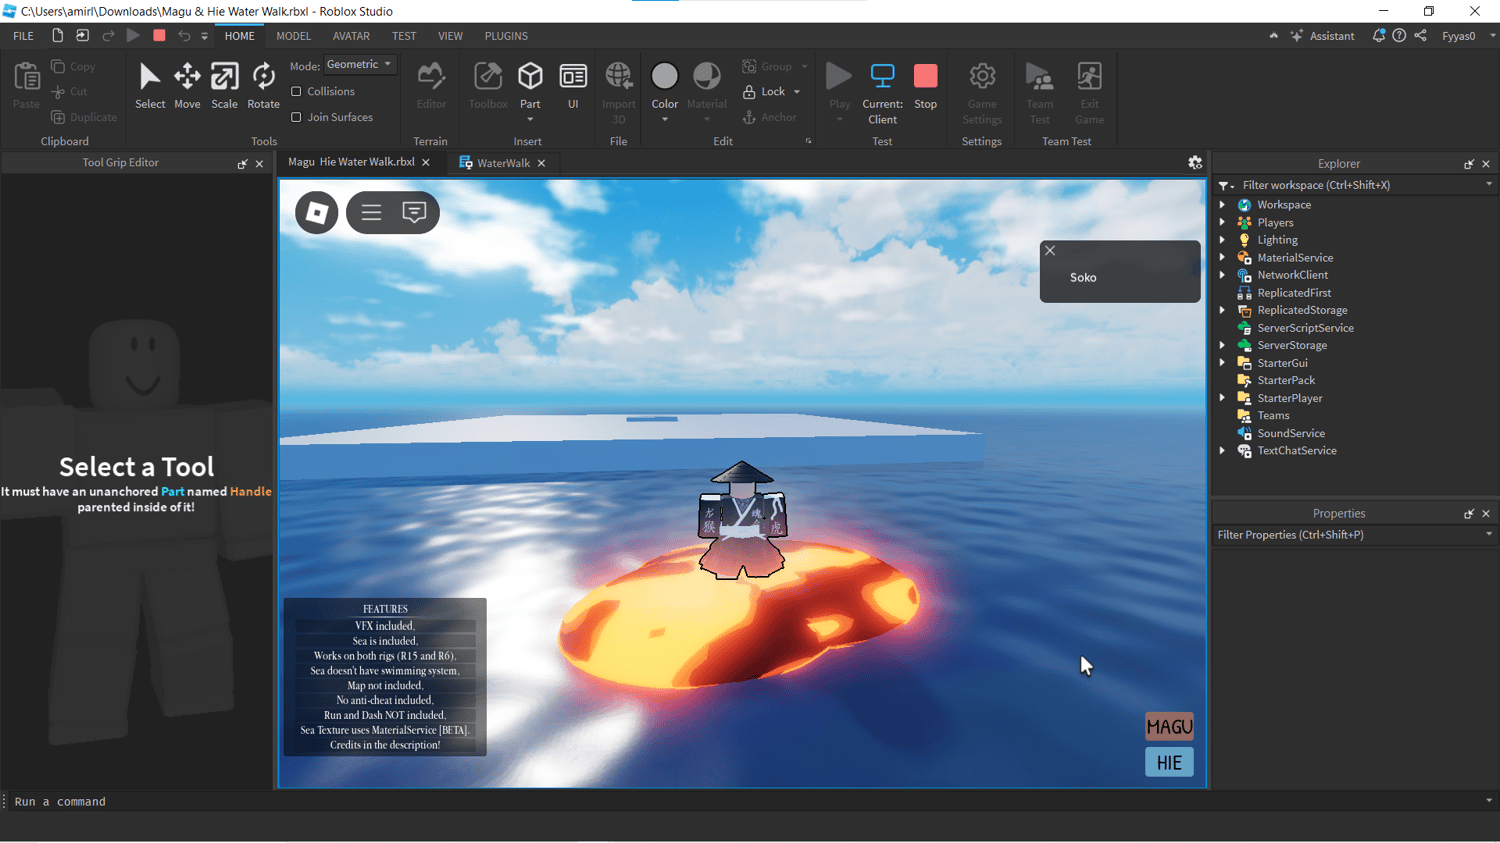Switch to the PLUGINS tab
This screenshot has width=1500, height=843.
pyautogui.click(x=506, y=36)
